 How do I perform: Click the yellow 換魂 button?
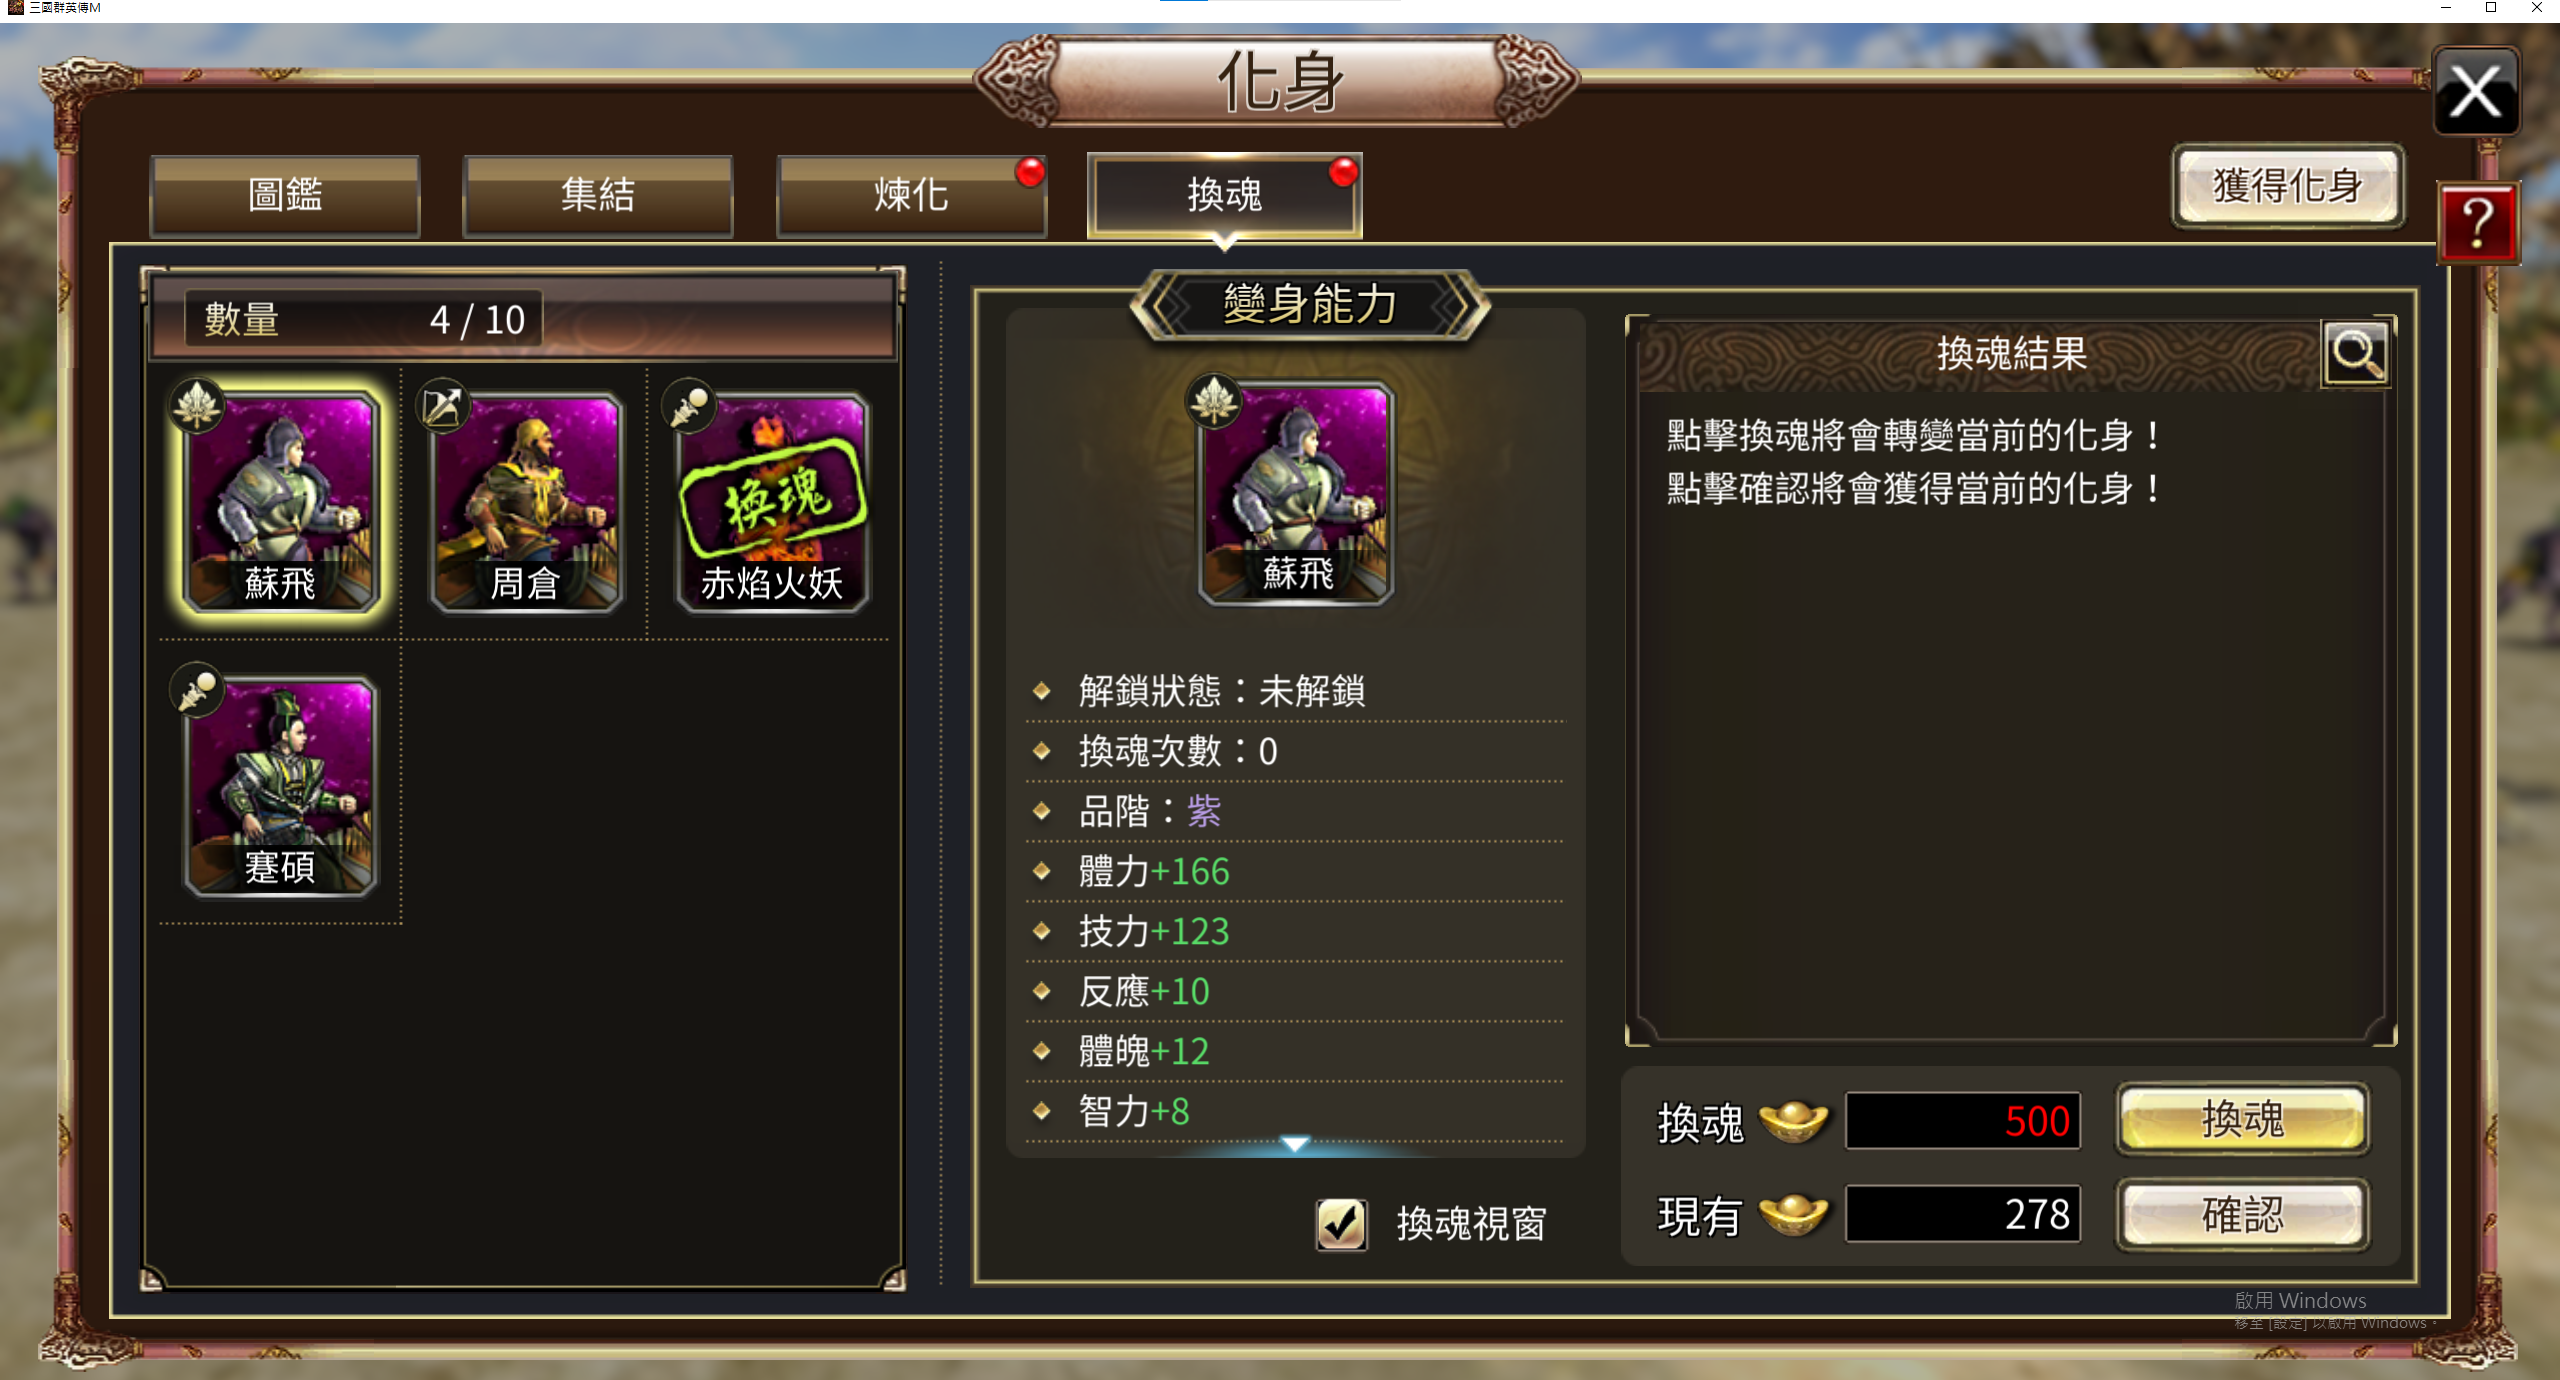(2243, 1120)
